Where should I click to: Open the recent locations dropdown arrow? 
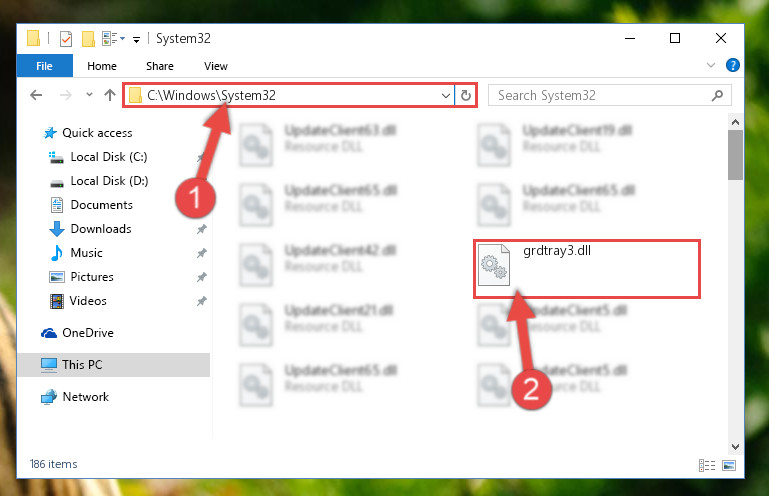pos(89,95)
